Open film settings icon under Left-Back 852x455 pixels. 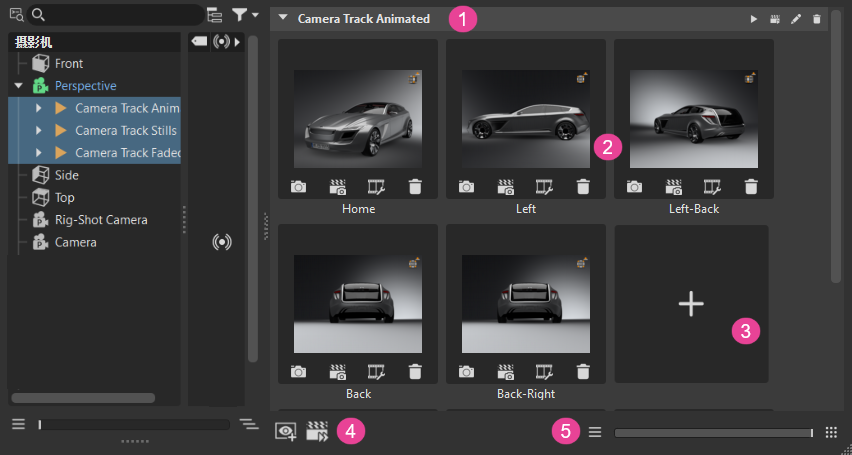pyautogui.click(x=712, y=187)
